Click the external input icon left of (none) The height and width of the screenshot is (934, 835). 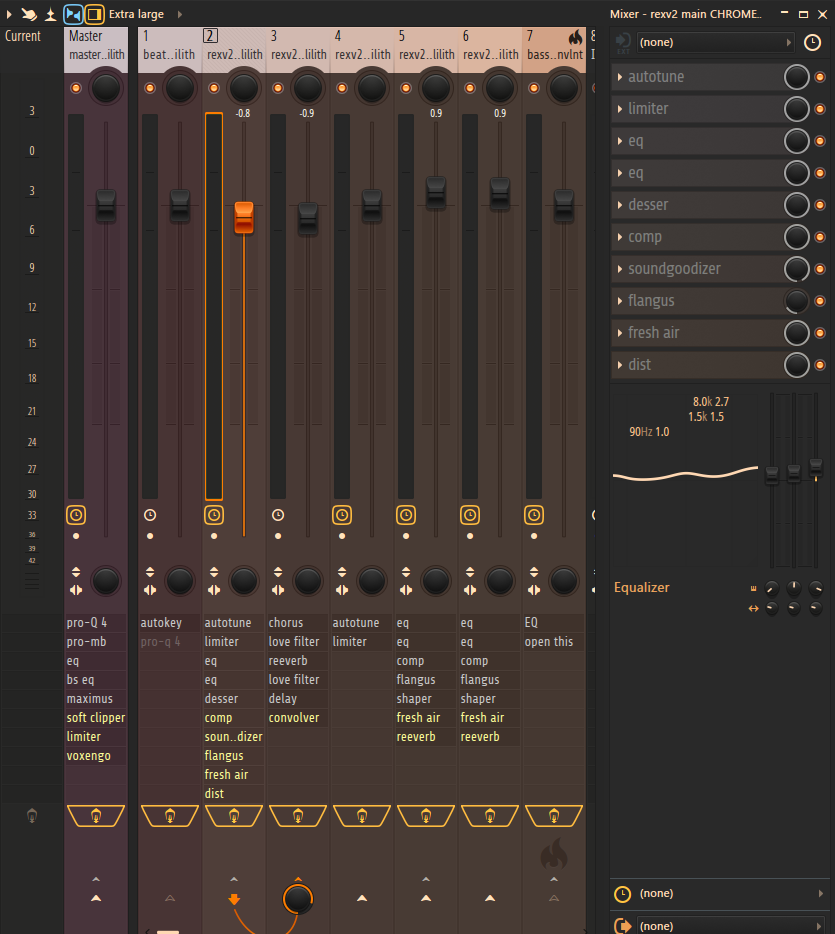(x=623, y=42)
